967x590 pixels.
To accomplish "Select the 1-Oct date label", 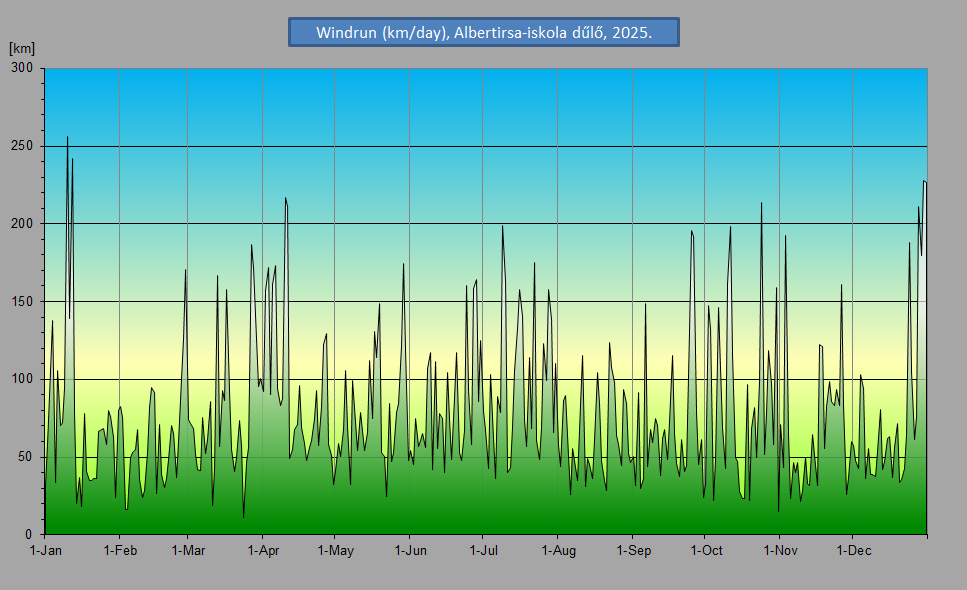I will [x=705, y=550].
